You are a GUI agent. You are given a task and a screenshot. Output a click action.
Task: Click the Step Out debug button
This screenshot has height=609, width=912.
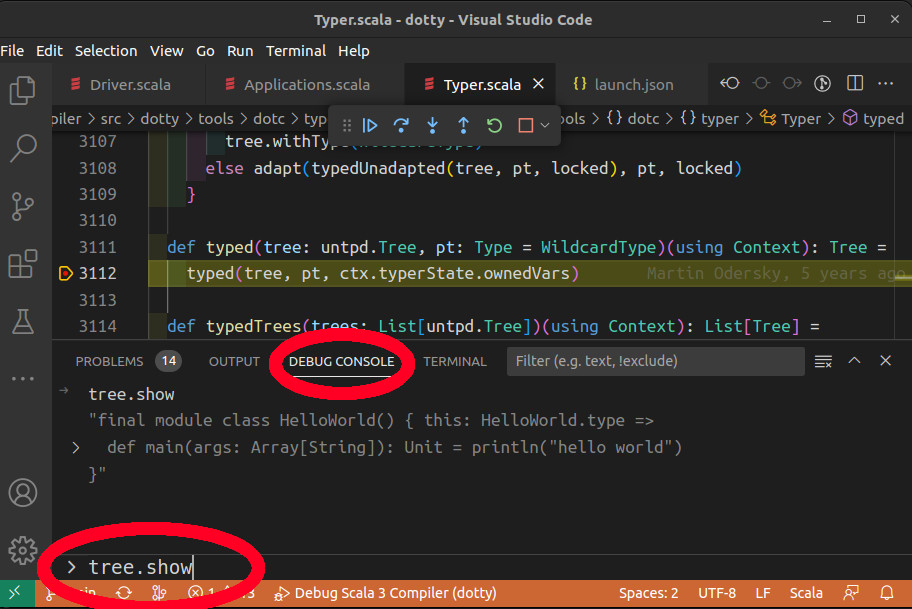click(463, 125)
